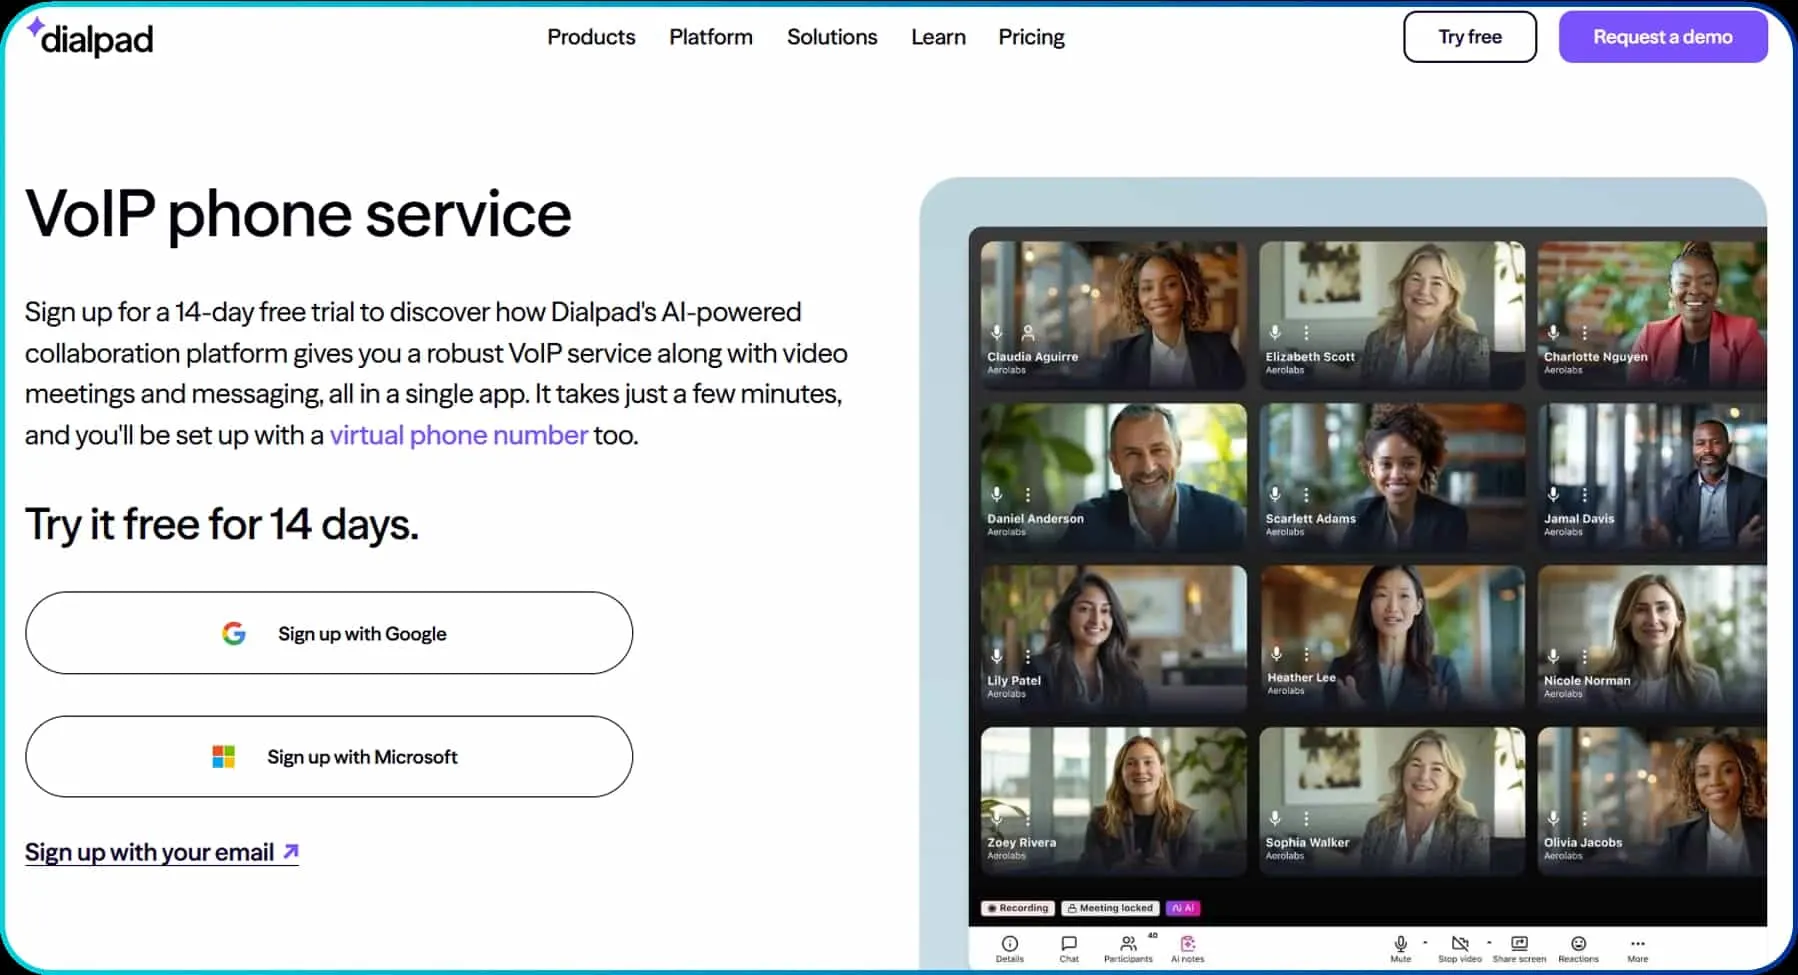Click Lily Patel's microphone icon
The height and width of the screenshot is (975, 1798).
point(997,656)
